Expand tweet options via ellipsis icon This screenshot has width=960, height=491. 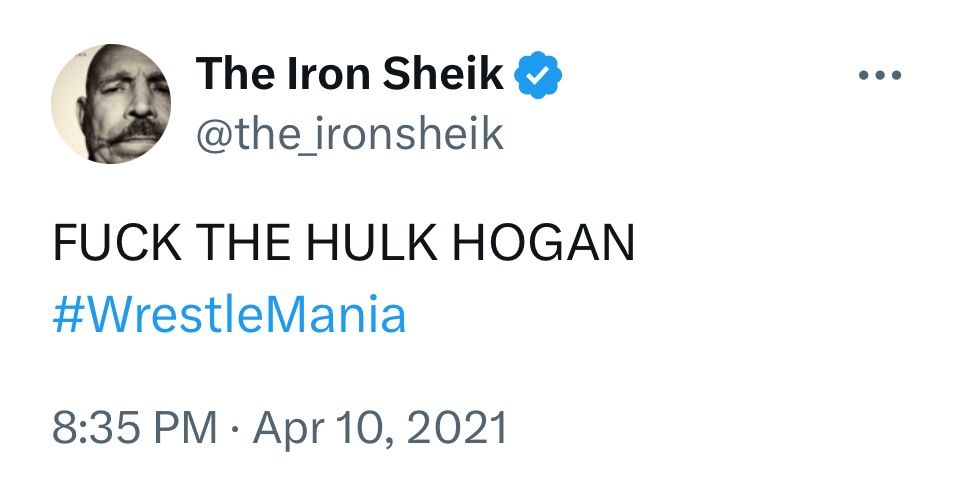click(x=880, y=76)
